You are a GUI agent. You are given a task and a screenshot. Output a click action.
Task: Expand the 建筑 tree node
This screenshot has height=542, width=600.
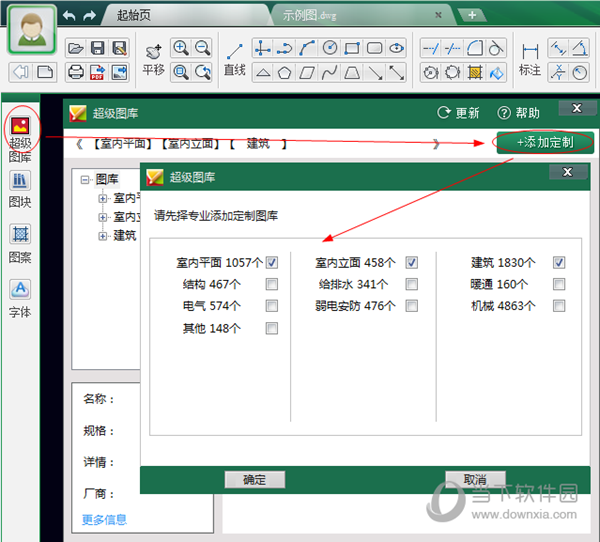pyautogui.click(x=103, y=236)
